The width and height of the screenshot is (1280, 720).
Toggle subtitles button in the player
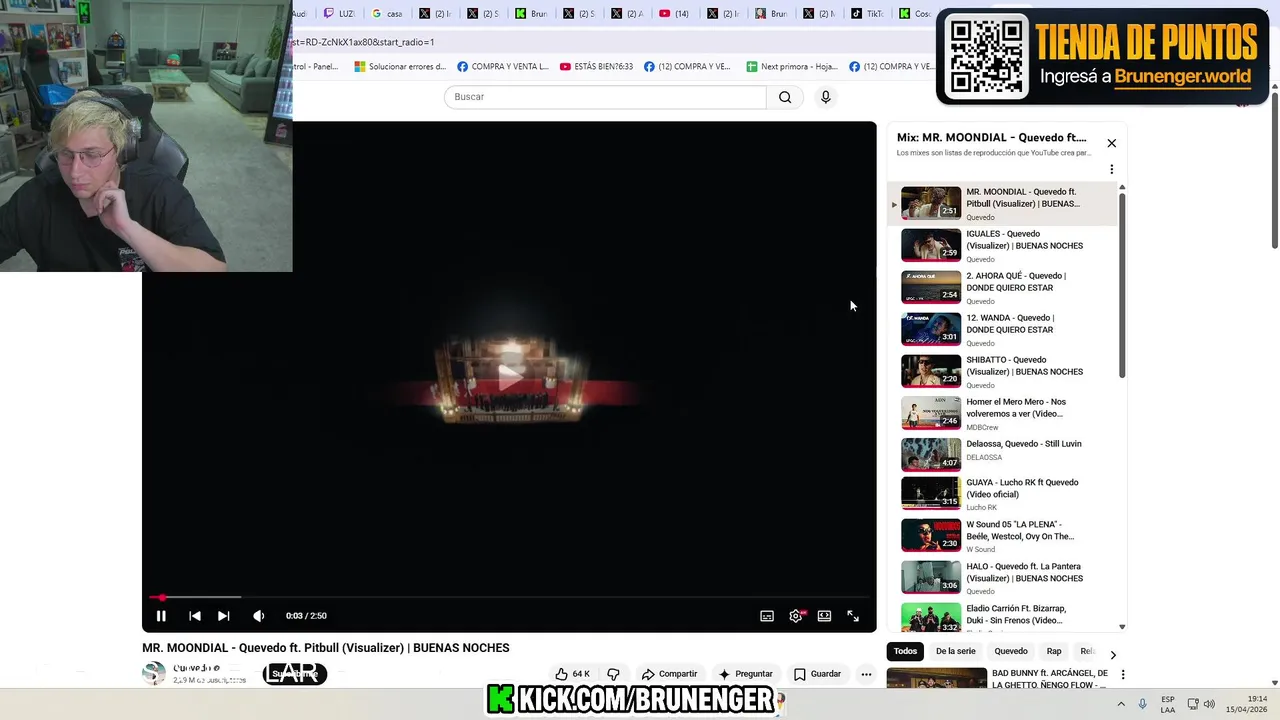tap(767, 616)
